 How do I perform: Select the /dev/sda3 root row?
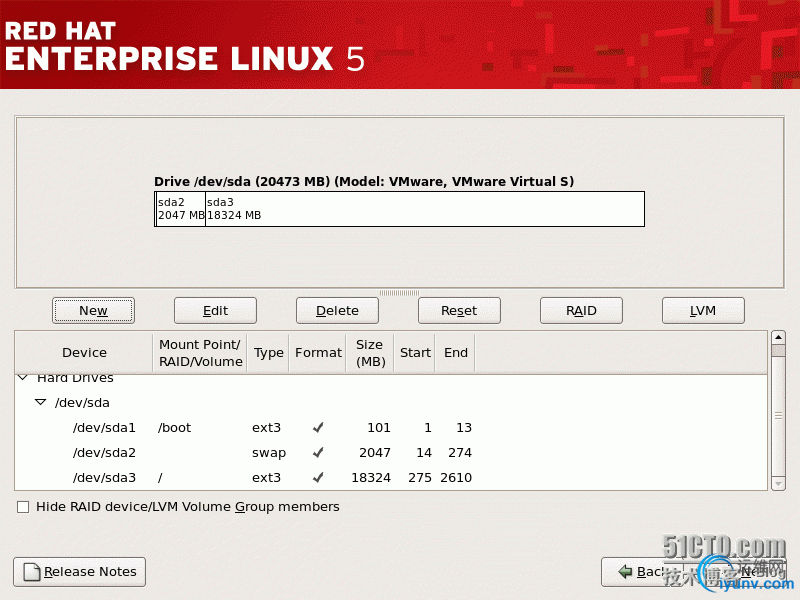tap(391, 478)
